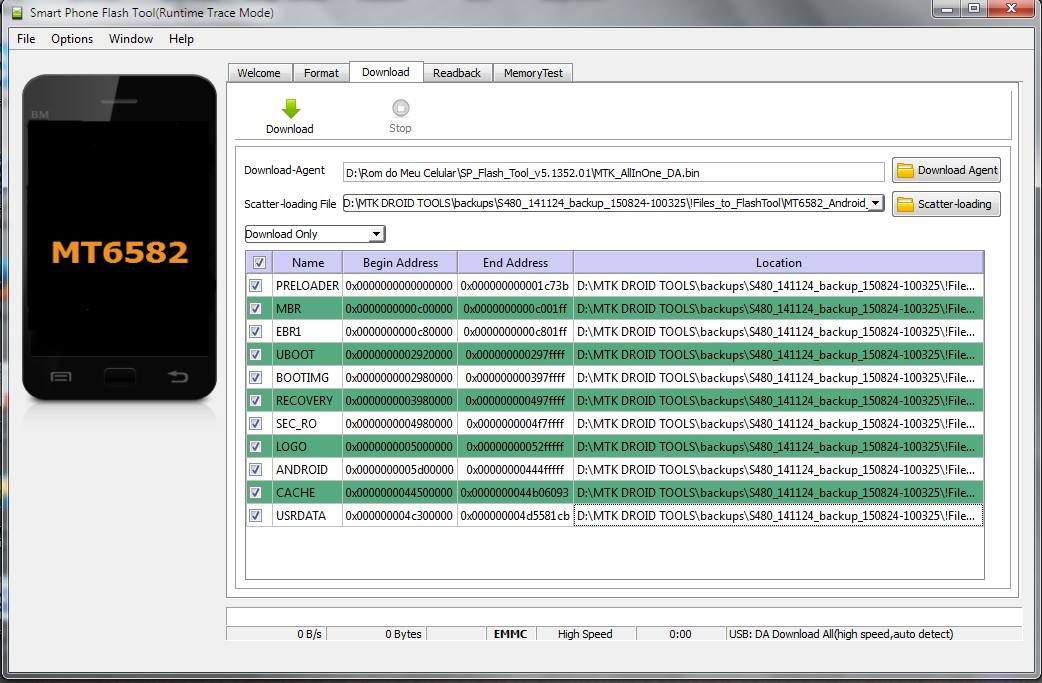This screenshot has height=683, width=1042.
Task: Select the Download tab
Action: (385, 72)
